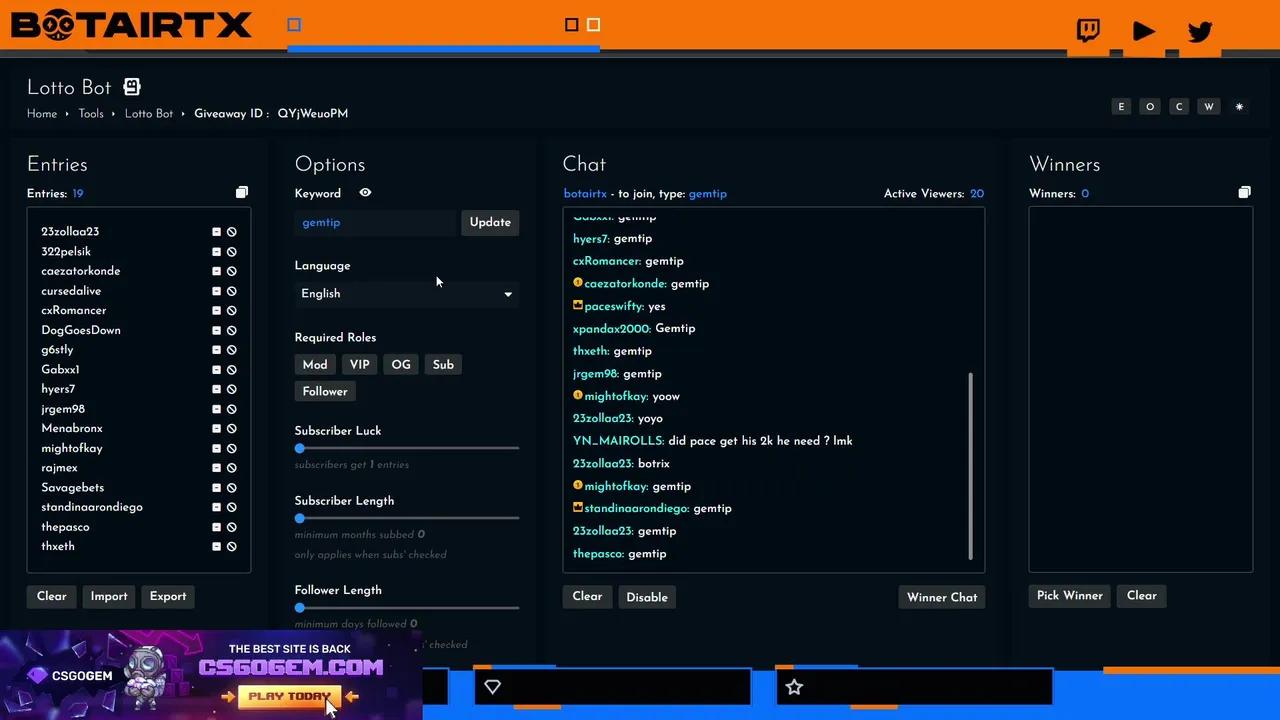Ban mightofkay using the block icon
Viewport: 1280px width, 720px height.
point(232,448)
